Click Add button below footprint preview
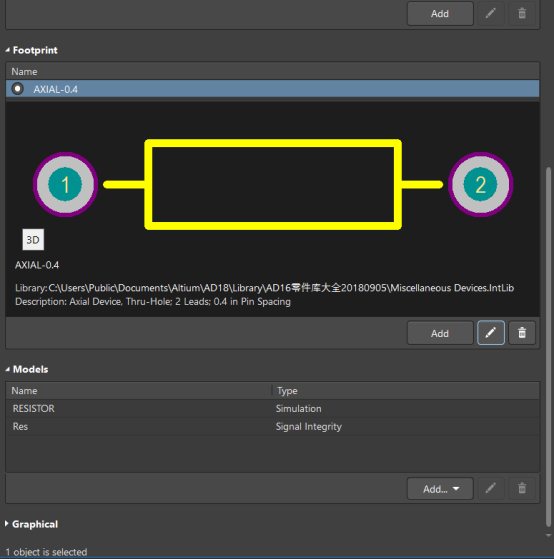Image resolution: width=554 pixels, height=559 pixels. click(440, 333)
